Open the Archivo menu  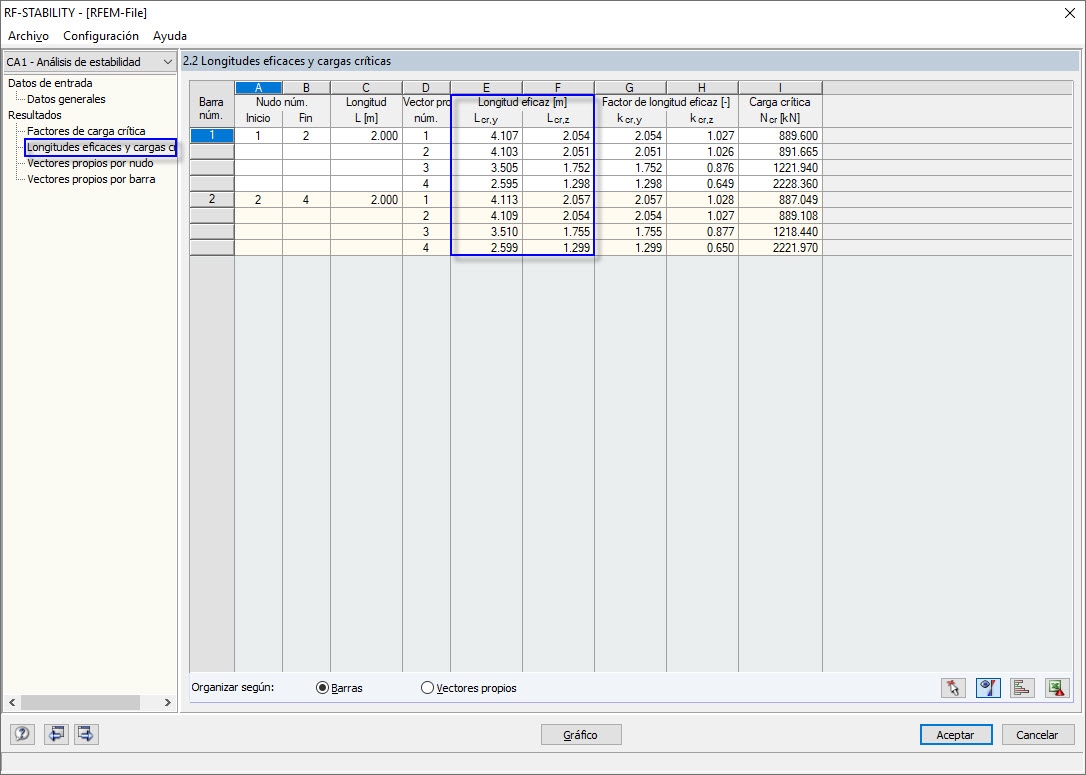coord(27,35)
